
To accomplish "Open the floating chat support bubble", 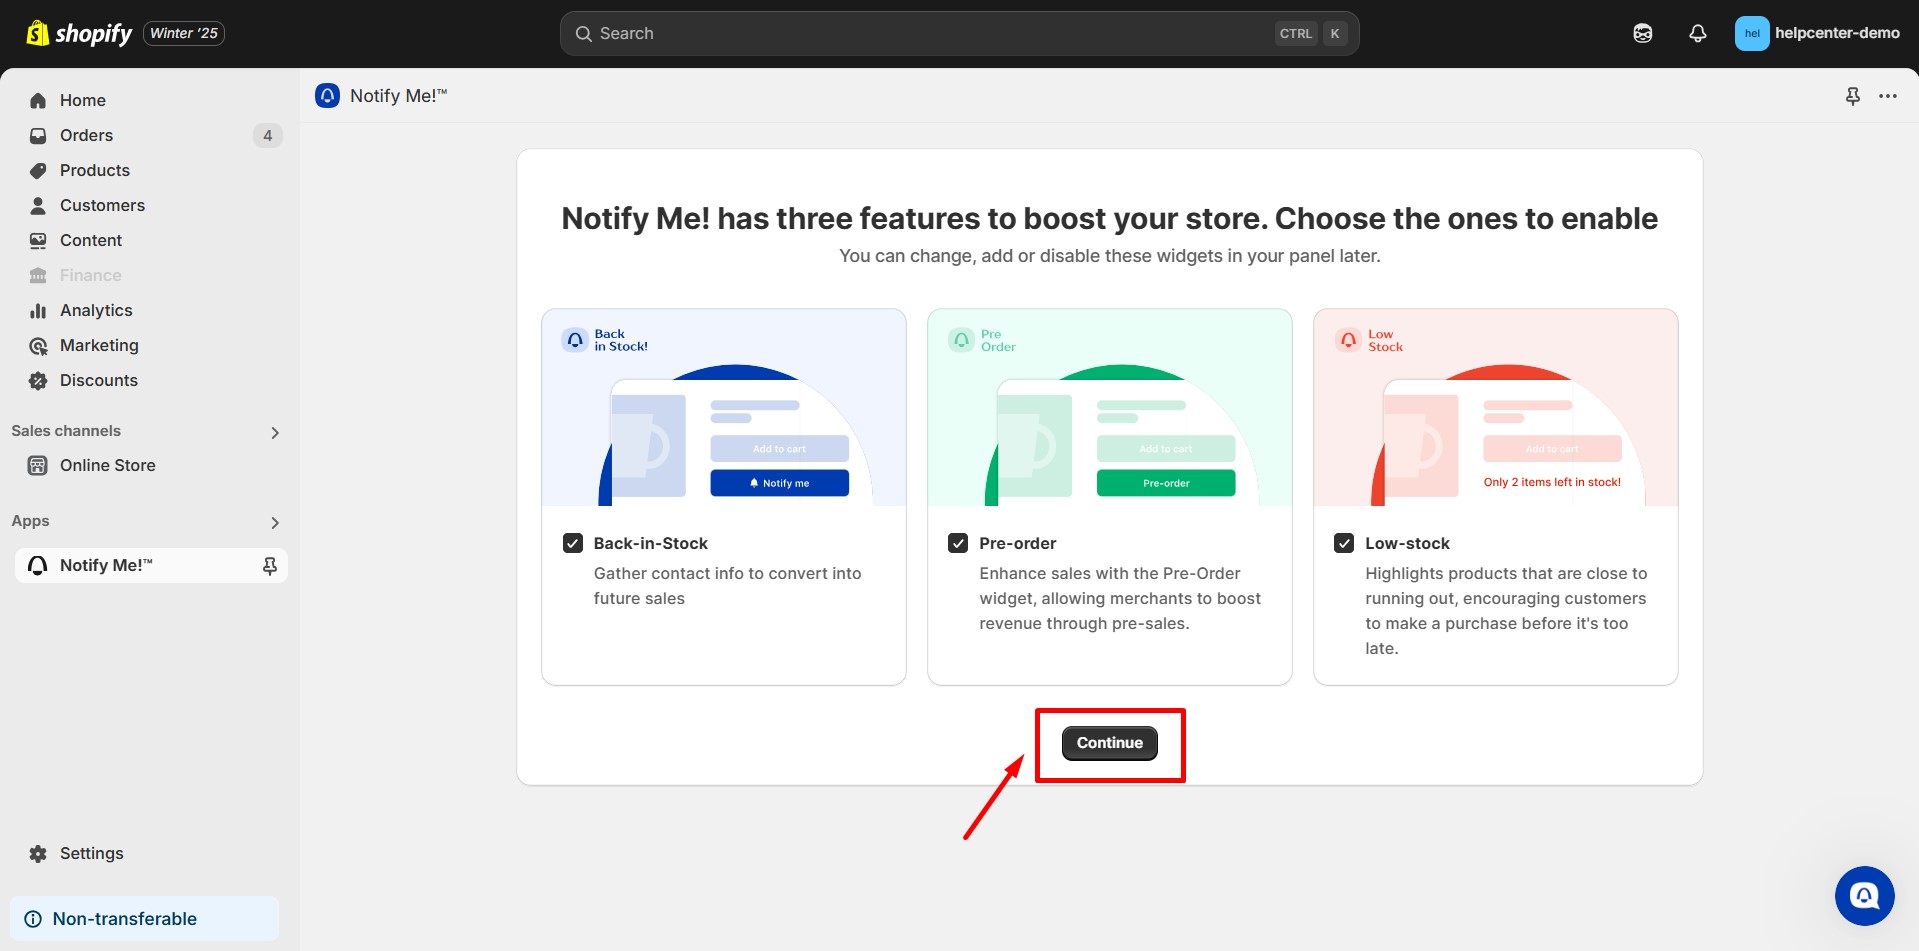I will point(1864,895).
